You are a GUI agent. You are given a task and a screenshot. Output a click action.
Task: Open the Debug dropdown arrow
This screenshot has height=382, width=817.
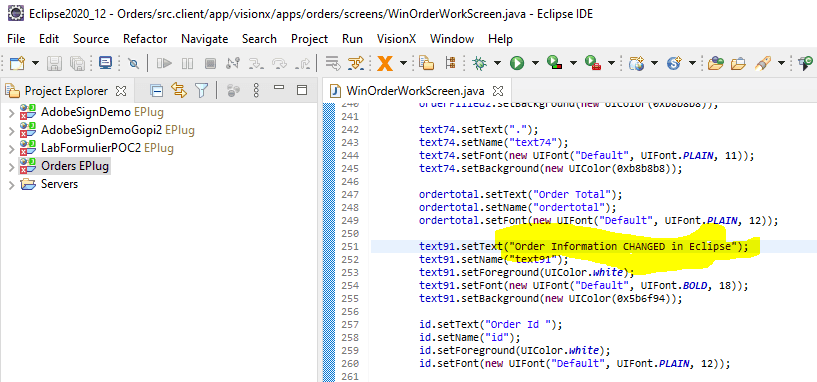[x=497, y=63]
